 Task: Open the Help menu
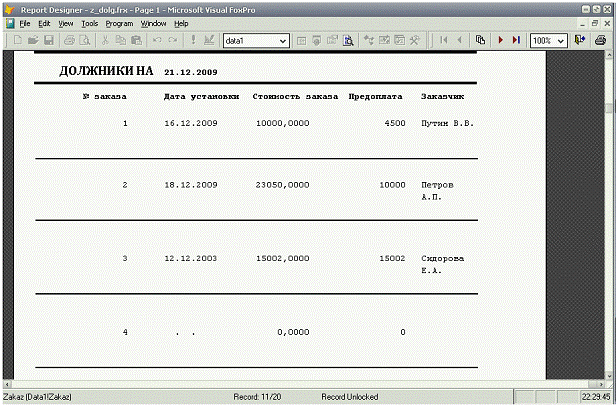pyautogui.click(x=181, y=23)
